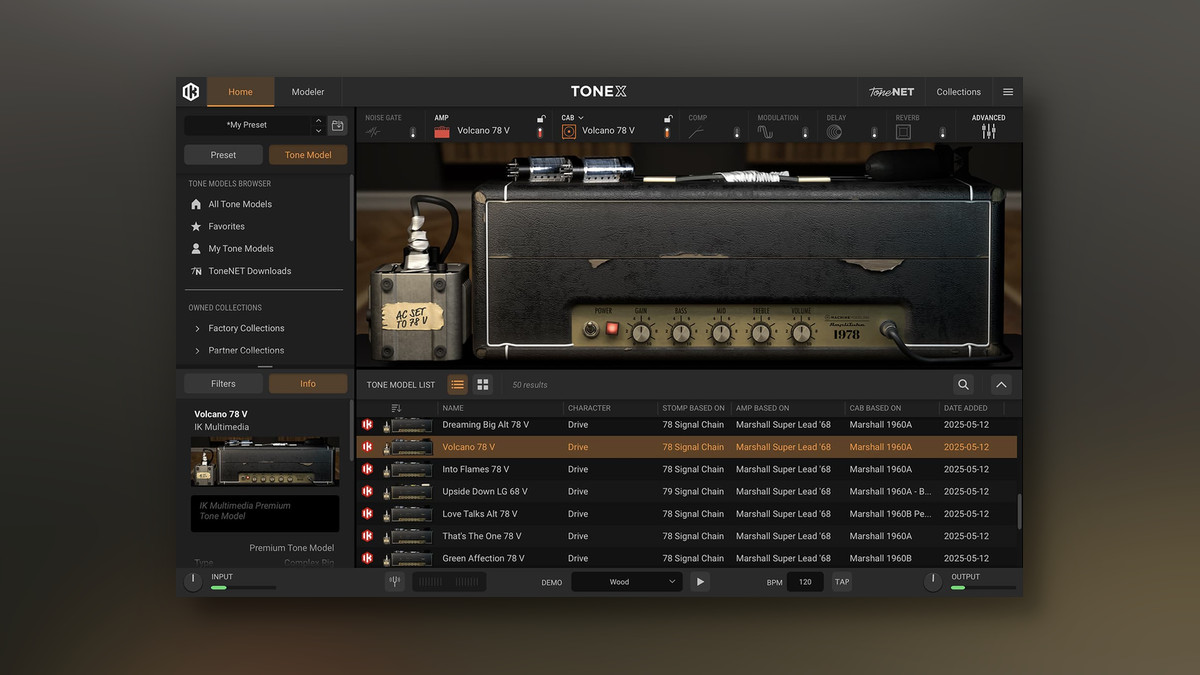Collapse the tone model list panel
The image size is (1200, 675).
1001,384
